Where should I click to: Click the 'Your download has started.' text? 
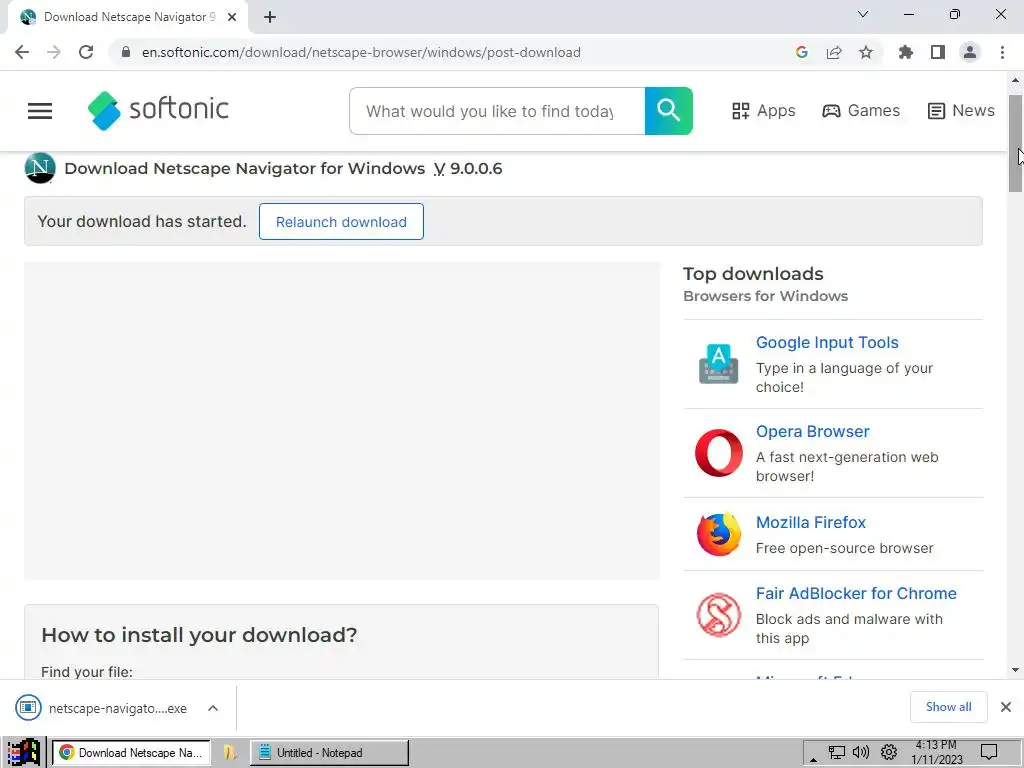(x=142, y=221)
